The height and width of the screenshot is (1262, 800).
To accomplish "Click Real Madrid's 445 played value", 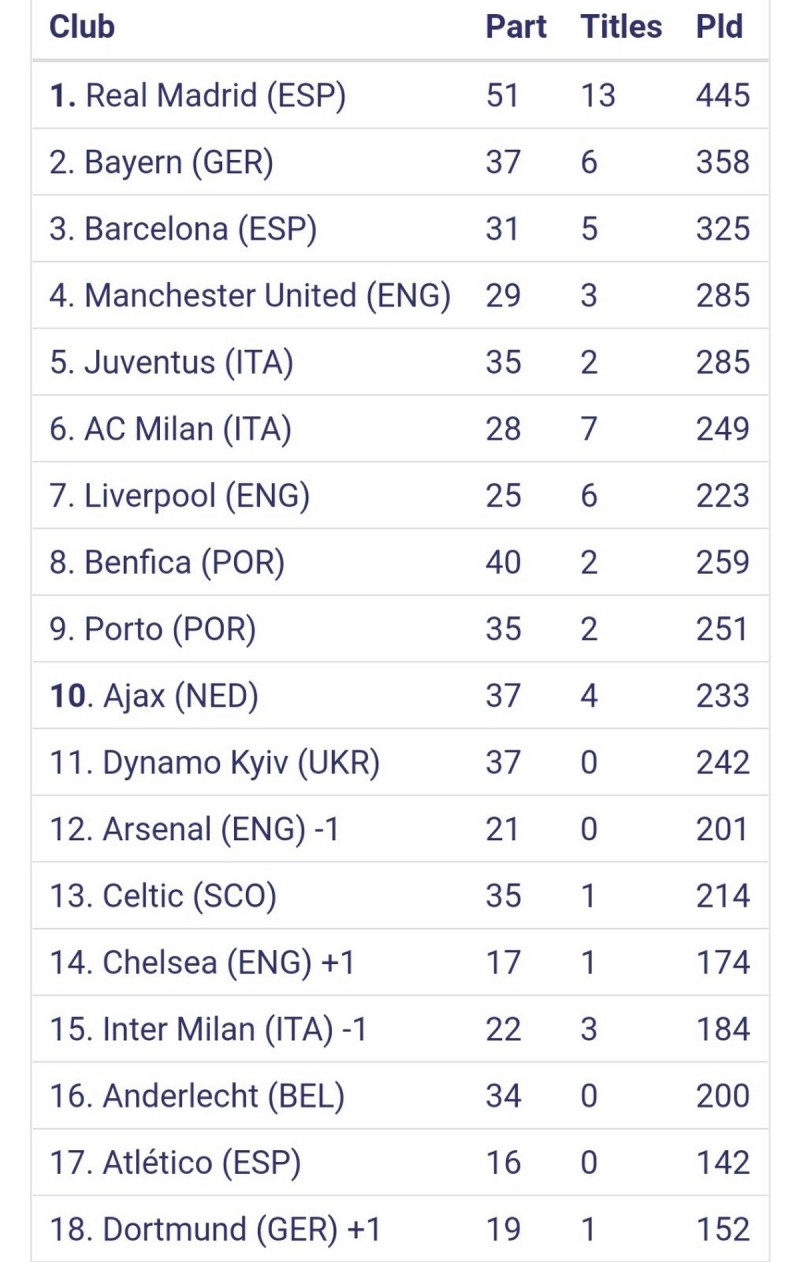I will click(x=723, y=96).
